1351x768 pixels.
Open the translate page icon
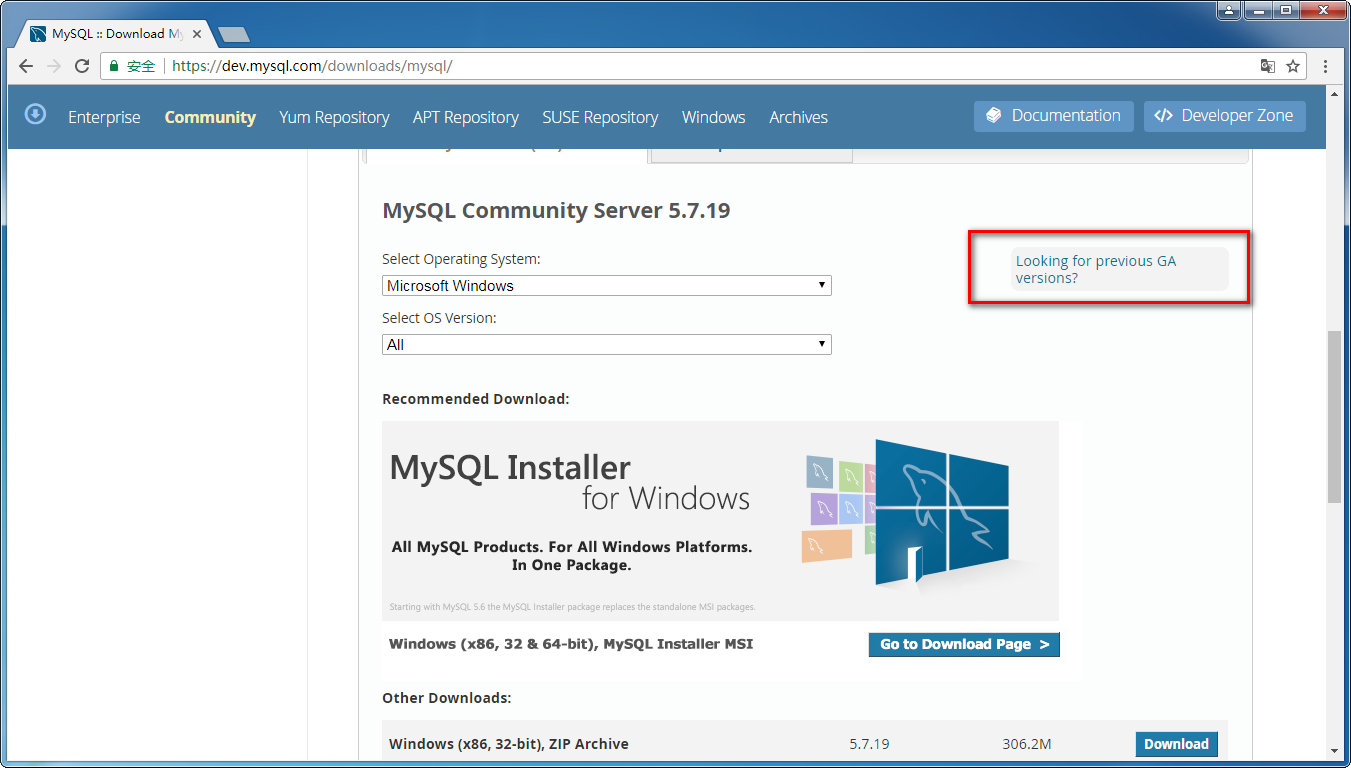coord(1267,66)
